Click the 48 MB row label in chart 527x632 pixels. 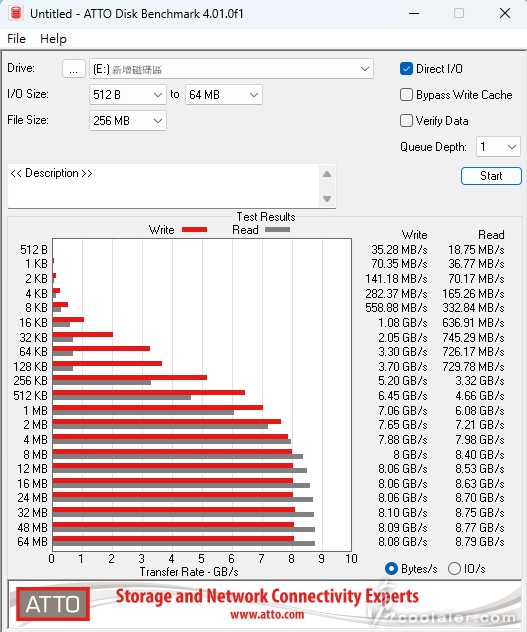[x=32, y=527]
